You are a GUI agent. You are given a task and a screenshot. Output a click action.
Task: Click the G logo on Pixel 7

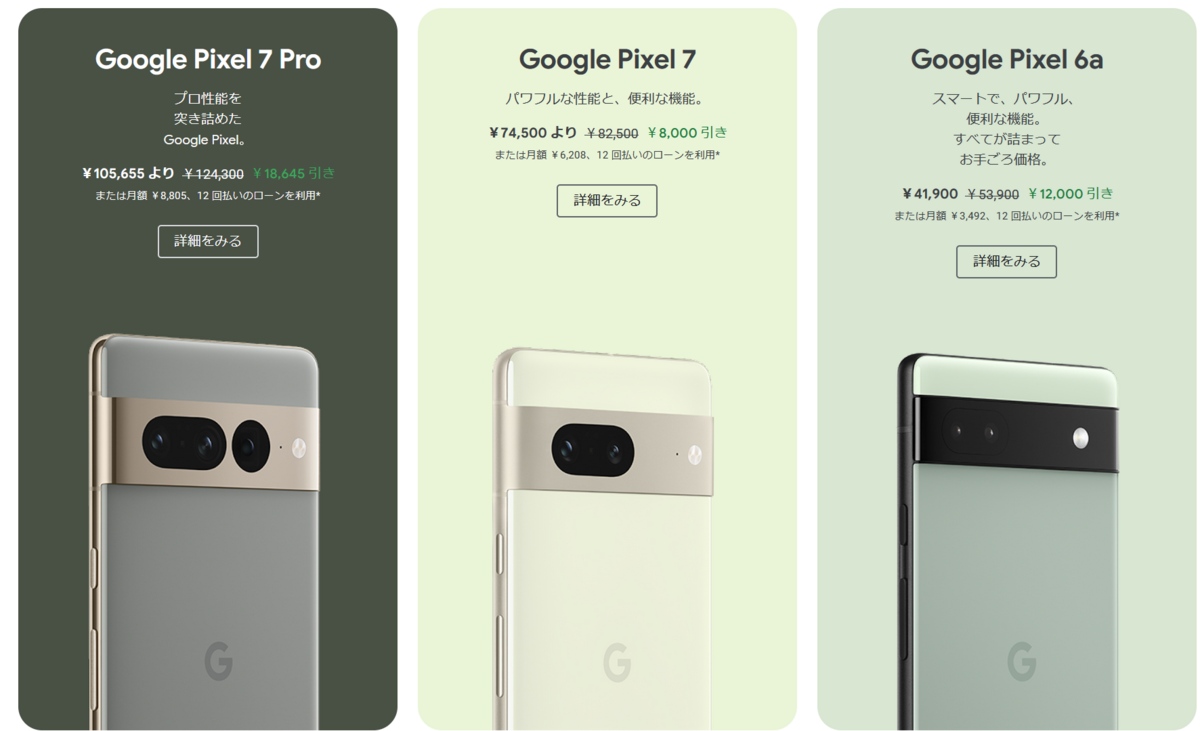[617, 662]
